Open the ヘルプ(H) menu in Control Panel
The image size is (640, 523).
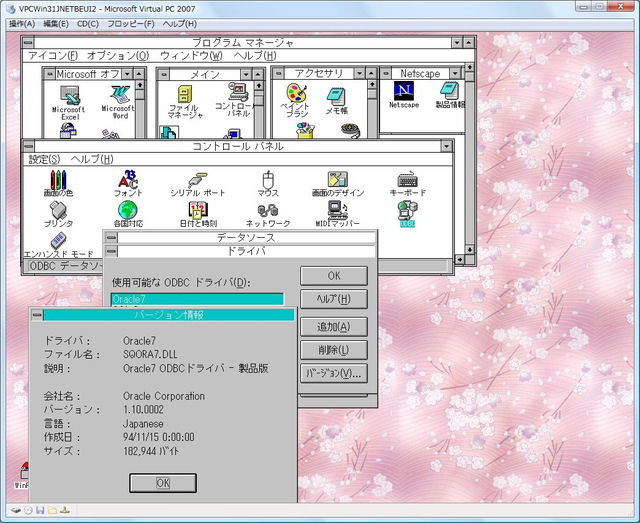(x=92, y=159)
